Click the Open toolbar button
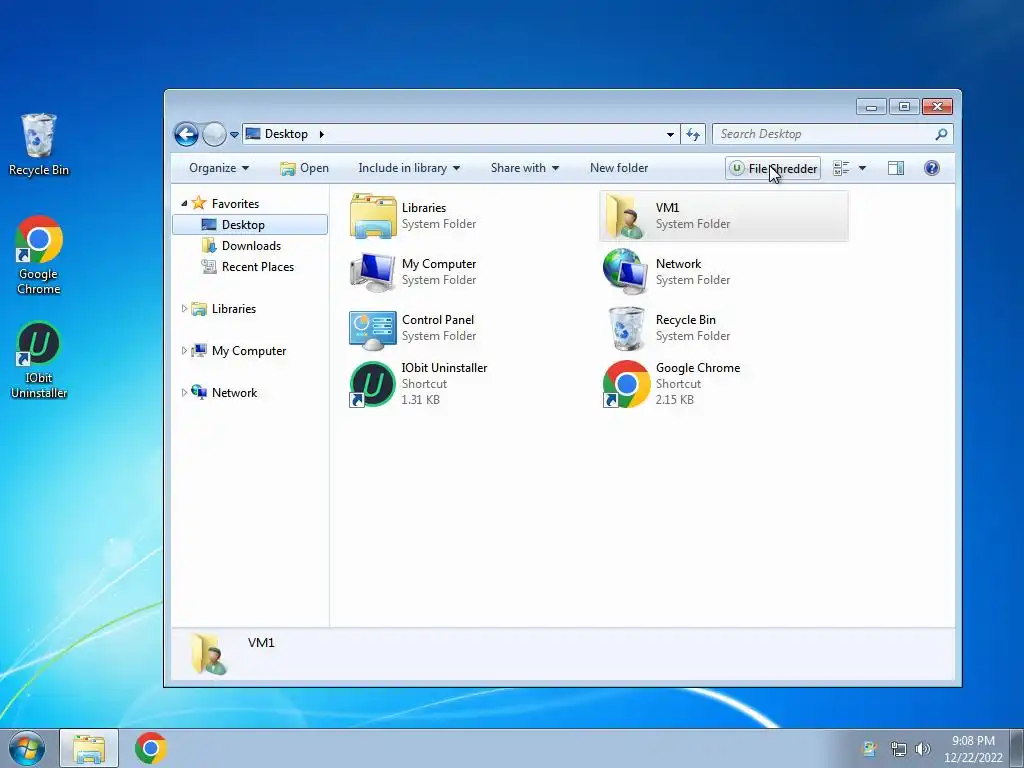 (304, 168)
